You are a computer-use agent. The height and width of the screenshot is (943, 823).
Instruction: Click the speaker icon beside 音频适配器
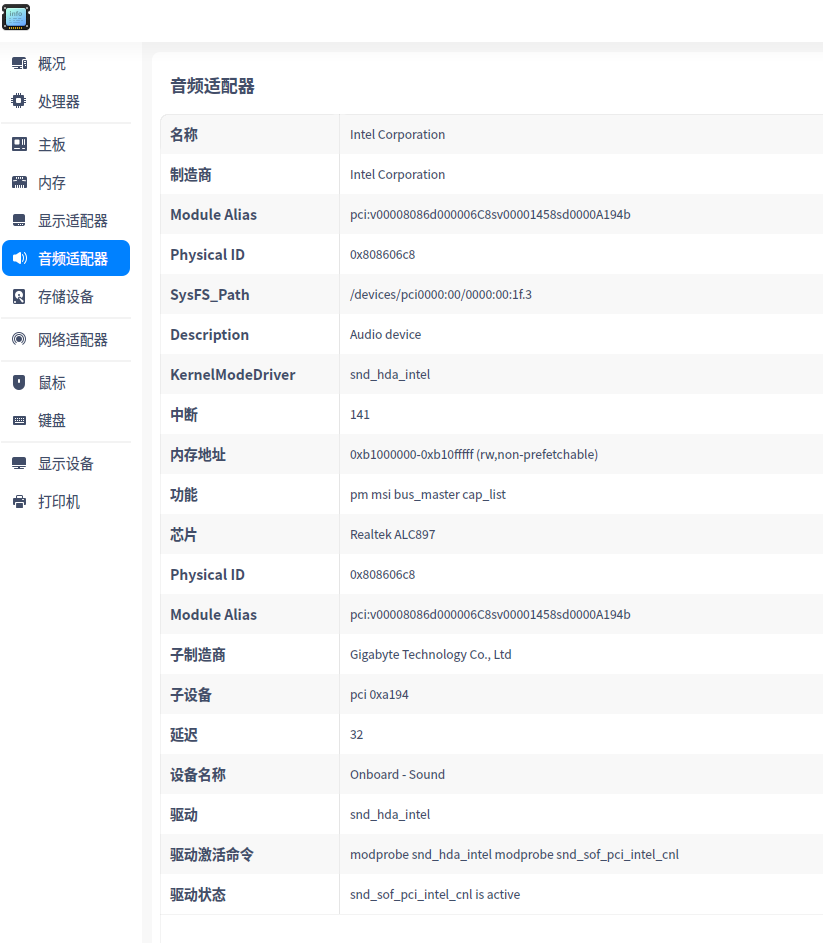coord(19,258)
